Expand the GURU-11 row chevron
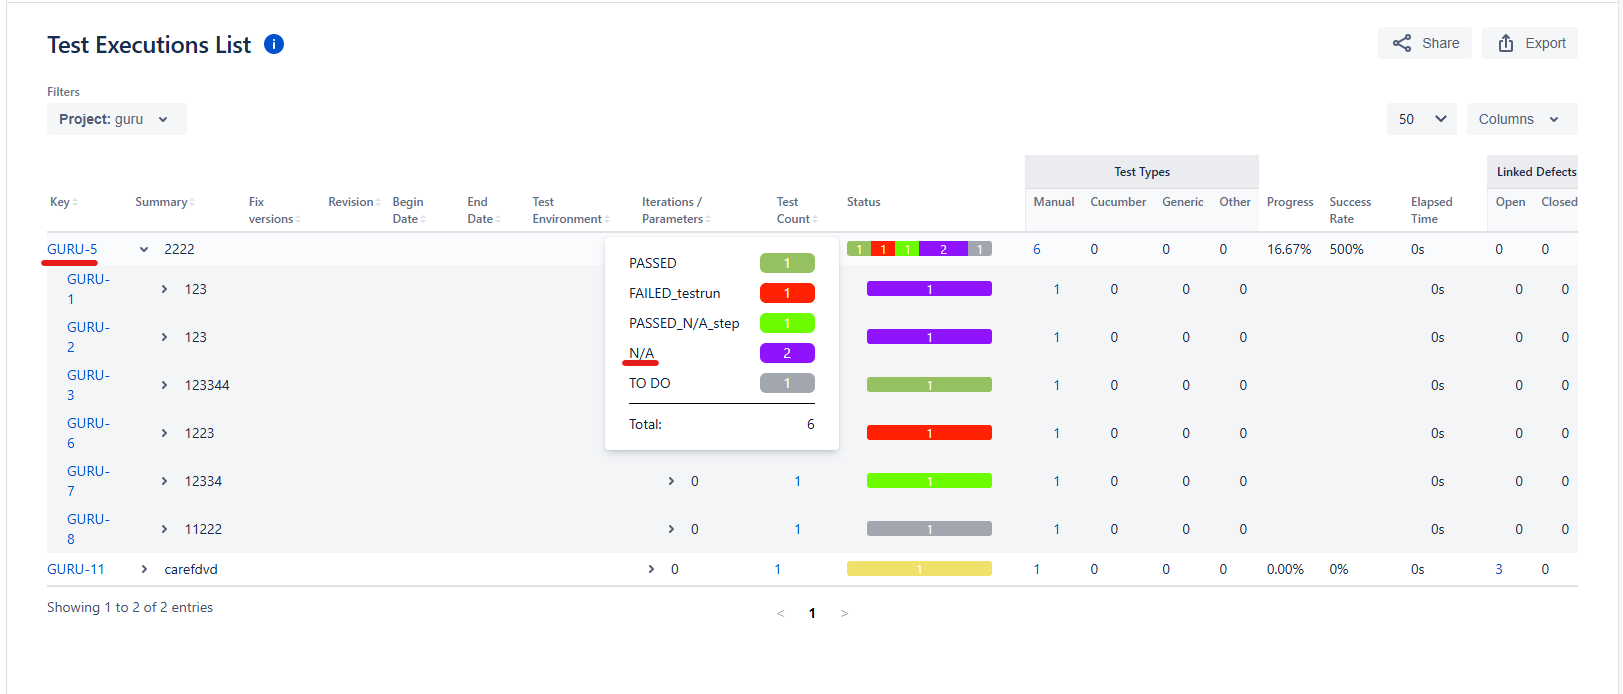 (144, 569)
